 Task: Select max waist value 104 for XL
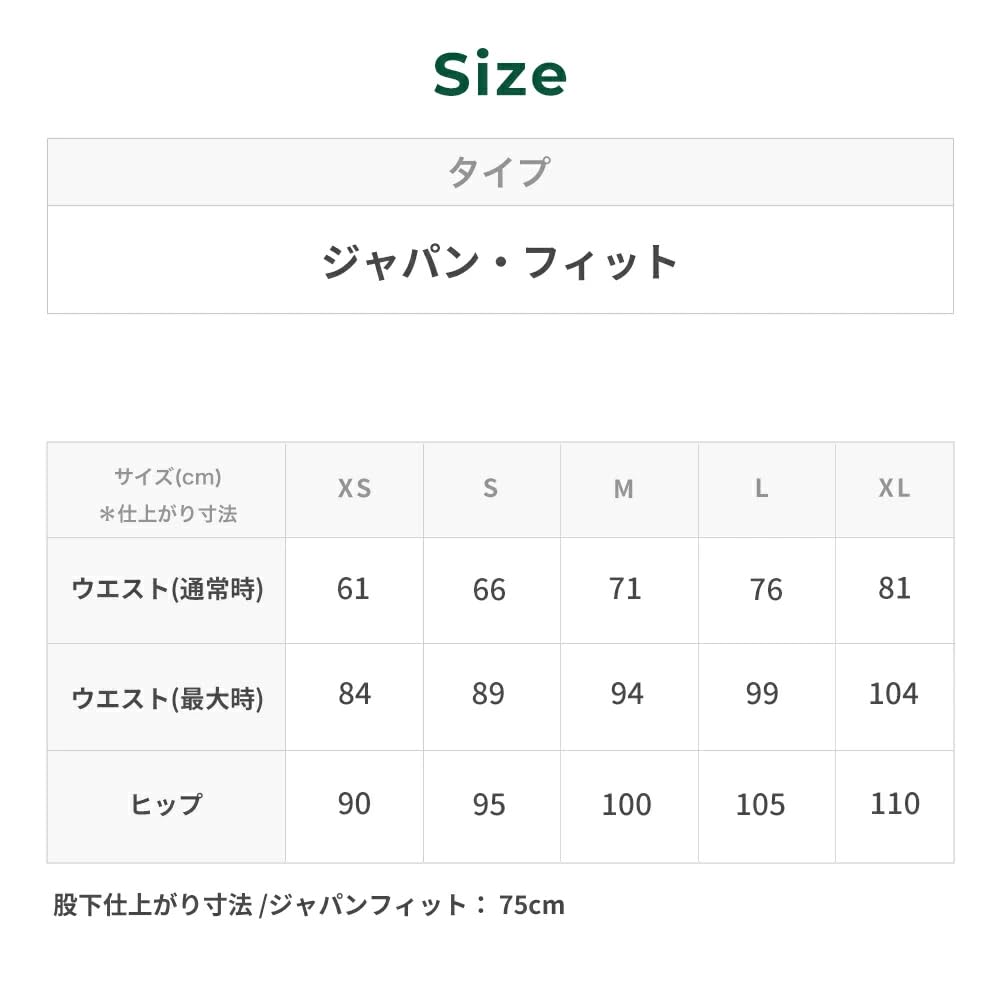[x=893, y=694]
